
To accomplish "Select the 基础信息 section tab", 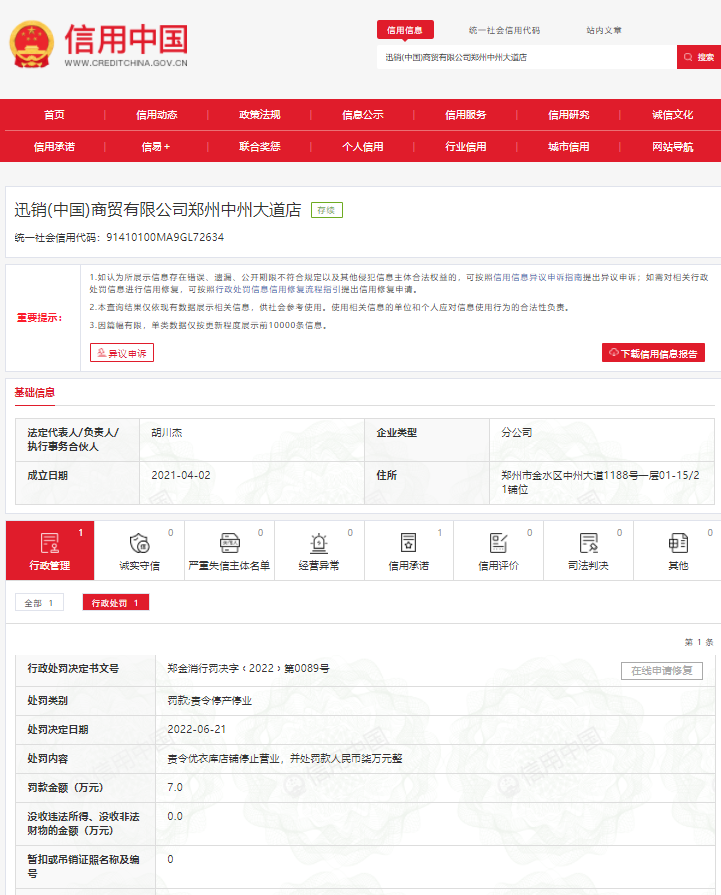I will pos(34,393).
